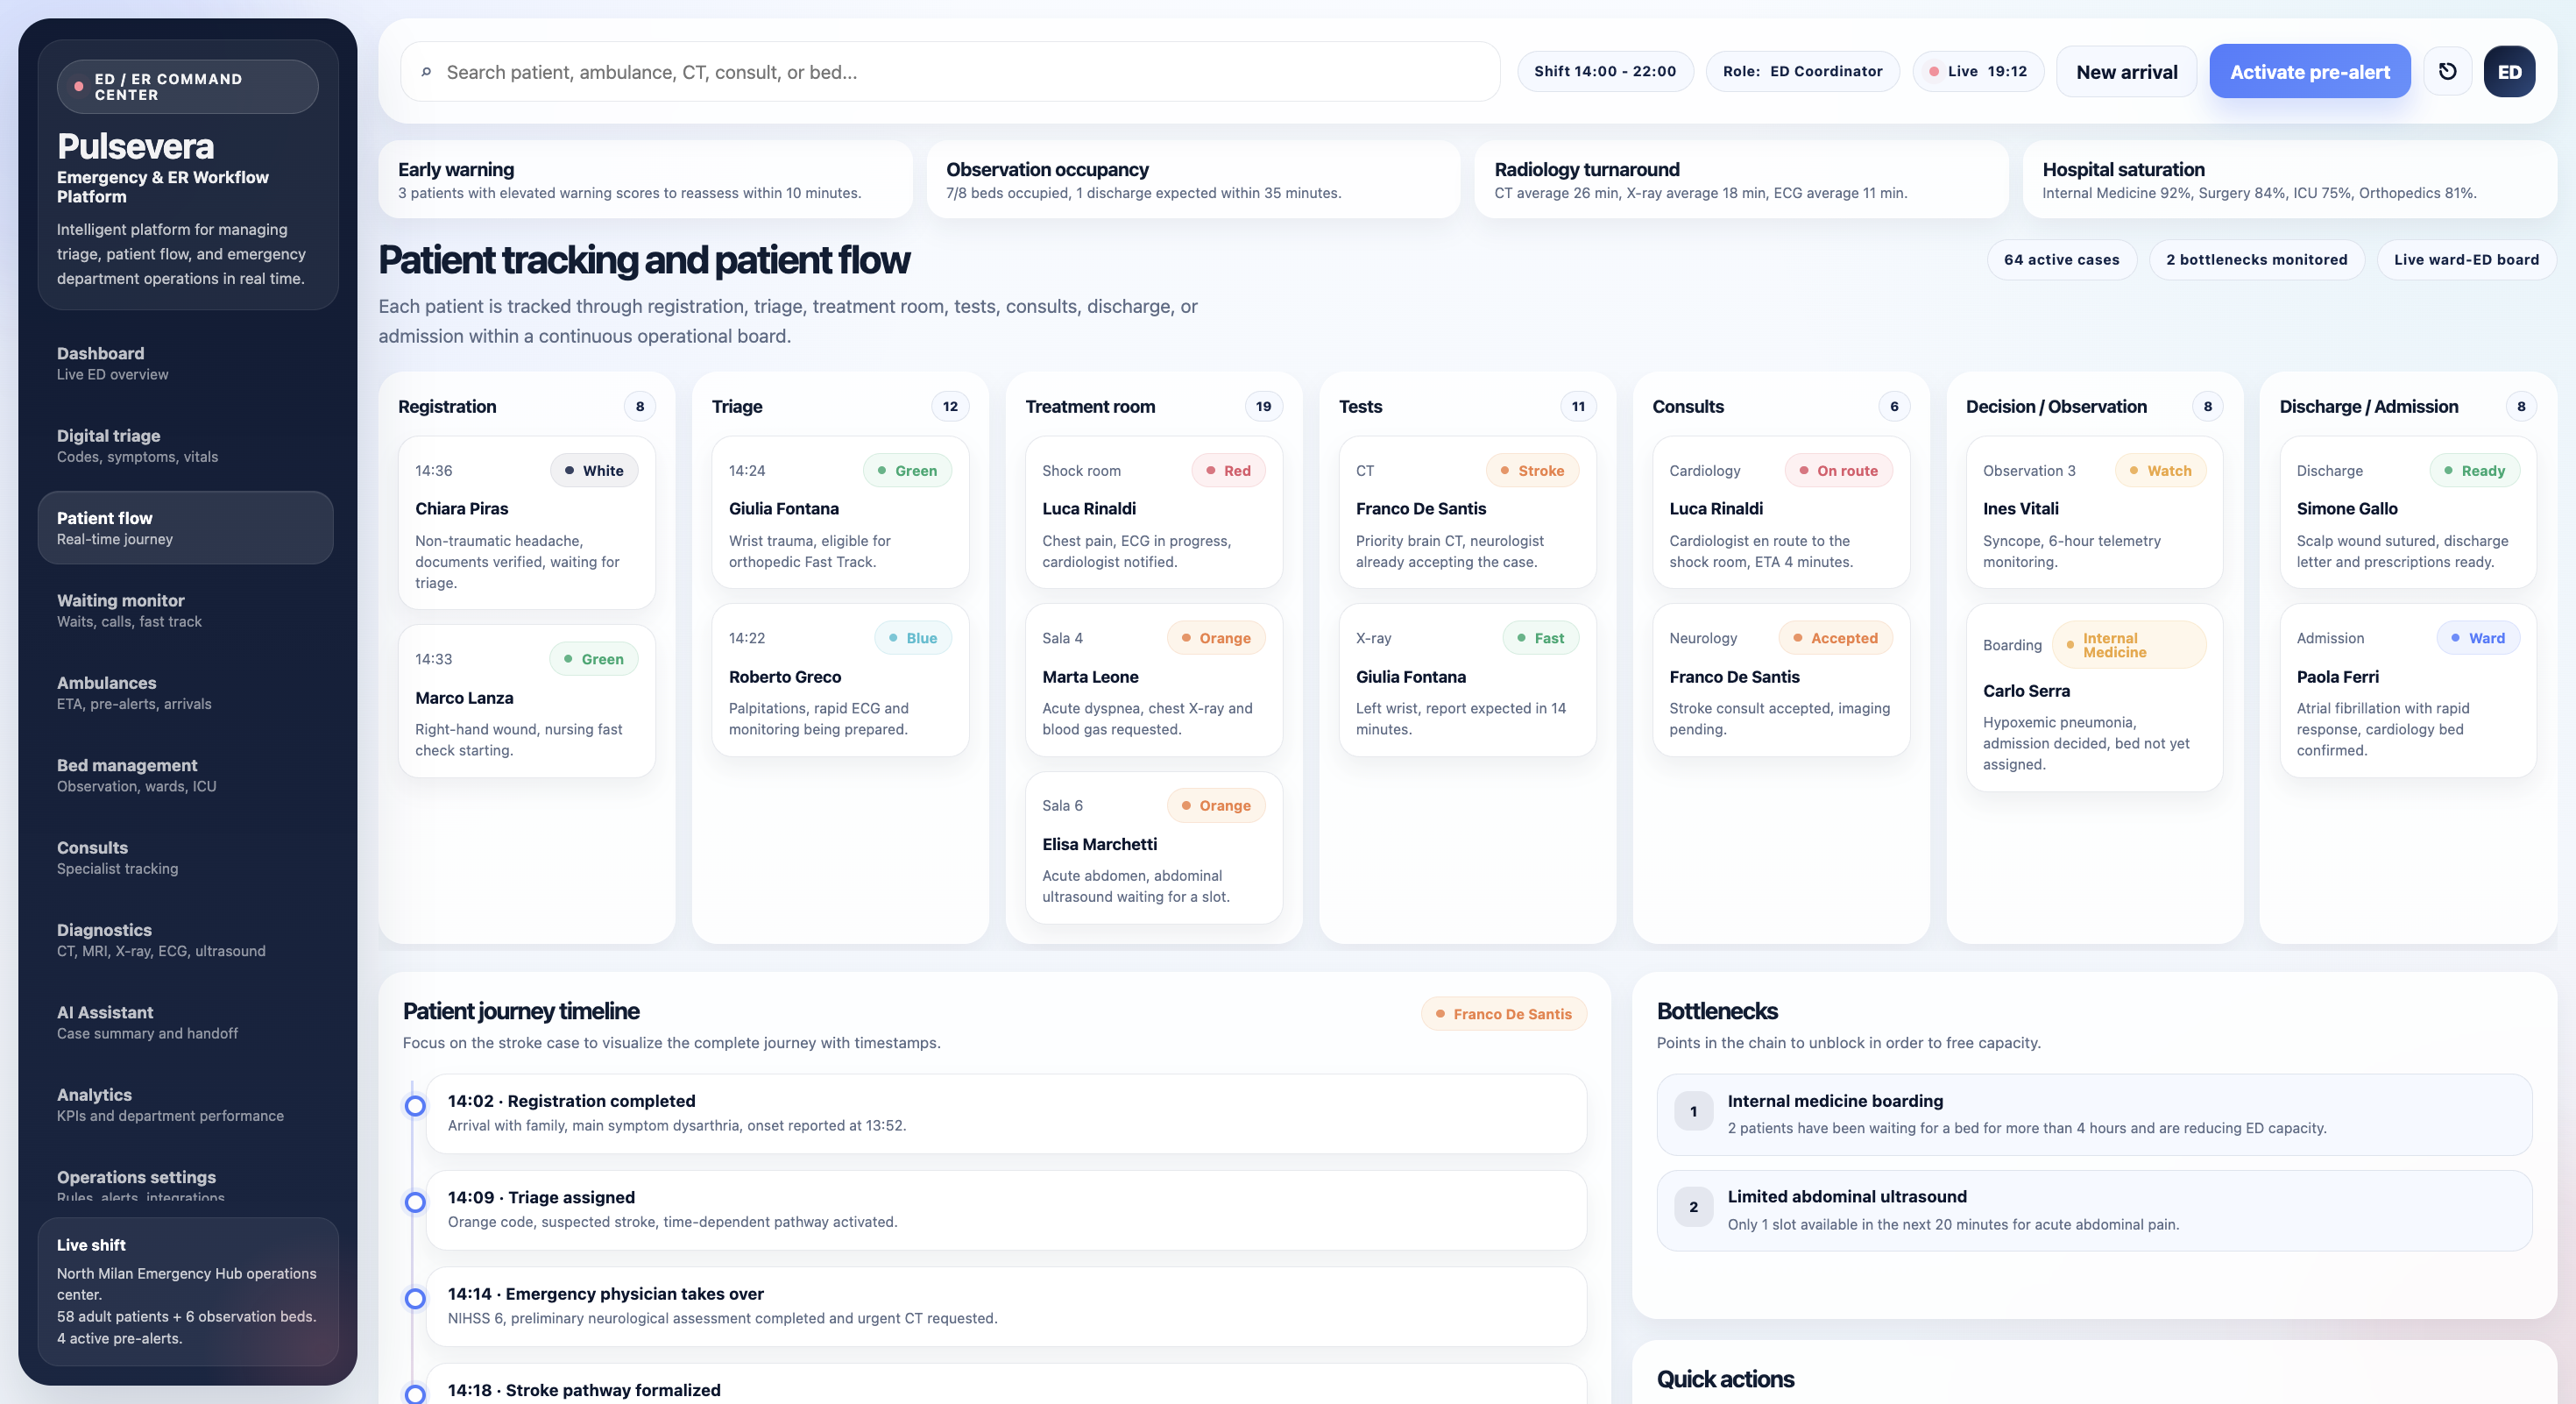Click the Treatment room count badge 19
The height and width of the screenshot is (1404, 2576).
pos(1264,406)
